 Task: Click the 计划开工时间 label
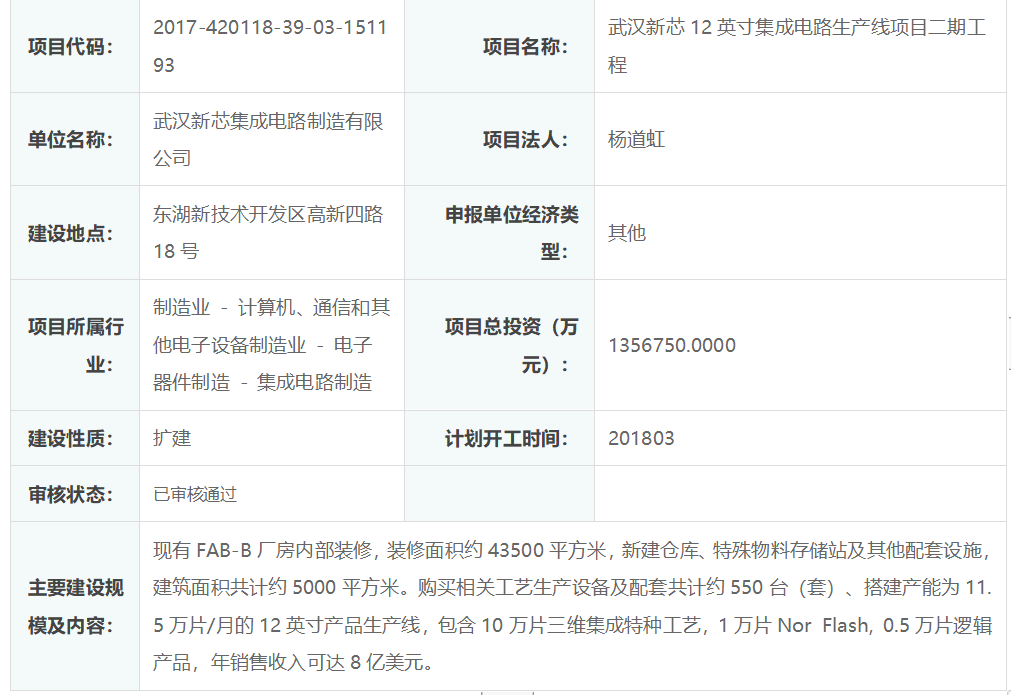507,438
